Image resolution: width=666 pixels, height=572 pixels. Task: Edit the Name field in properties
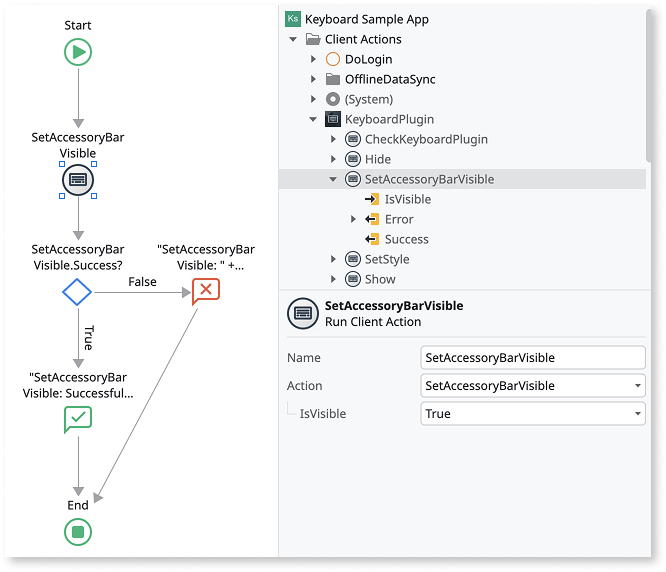[x=533, y=358]
